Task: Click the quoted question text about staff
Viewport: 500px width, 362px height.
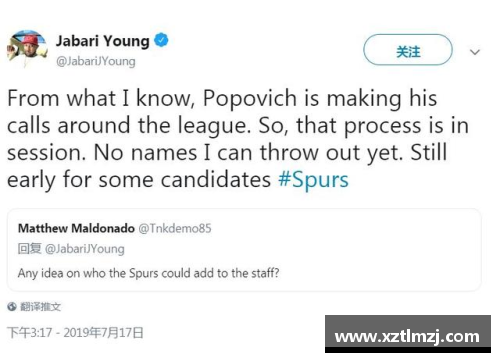Action: pyautogui.click(x=148, y=273)
